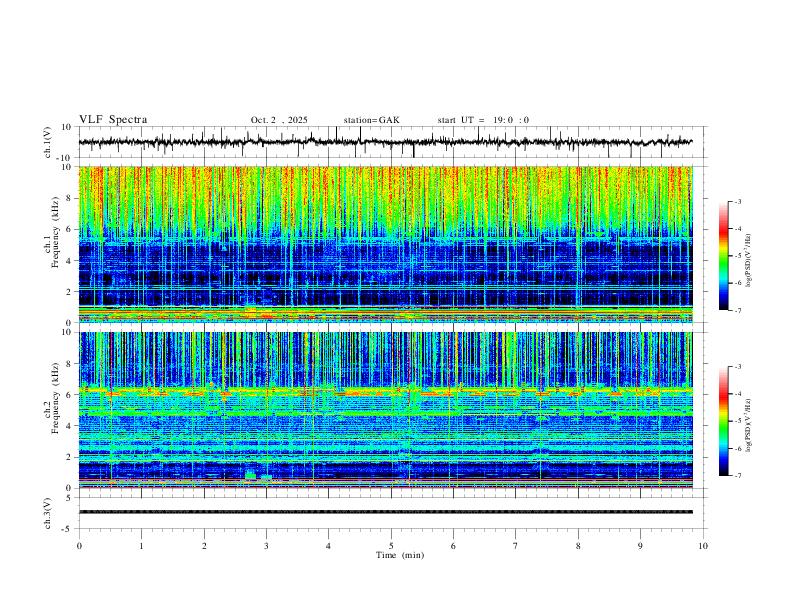Click the ch.2 'Frequency (kHz)' axis label
Screen dimensions: 792x612
tap(55, 398)
